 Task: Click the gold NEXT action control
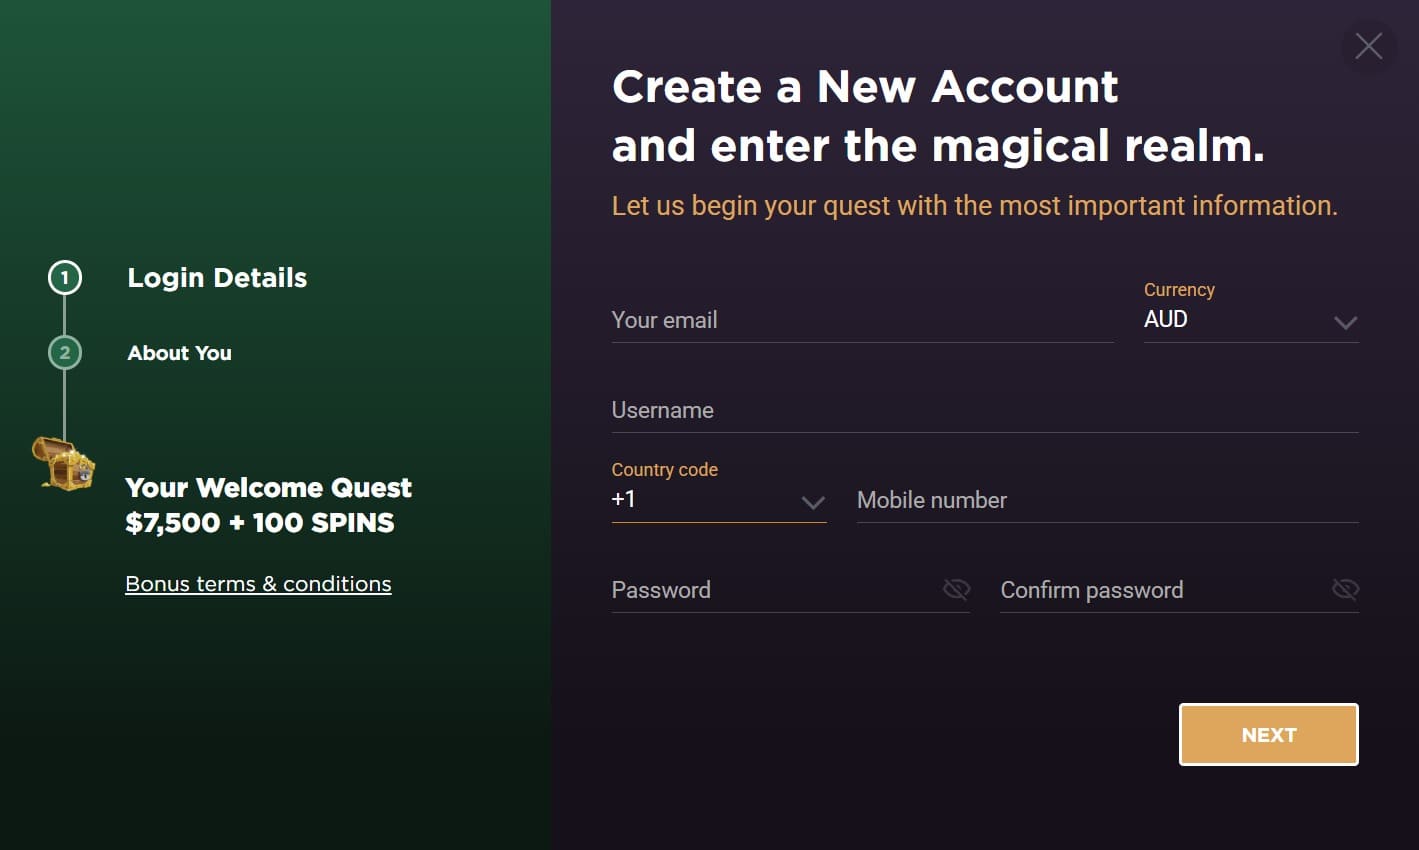[x=1268, y=734]
